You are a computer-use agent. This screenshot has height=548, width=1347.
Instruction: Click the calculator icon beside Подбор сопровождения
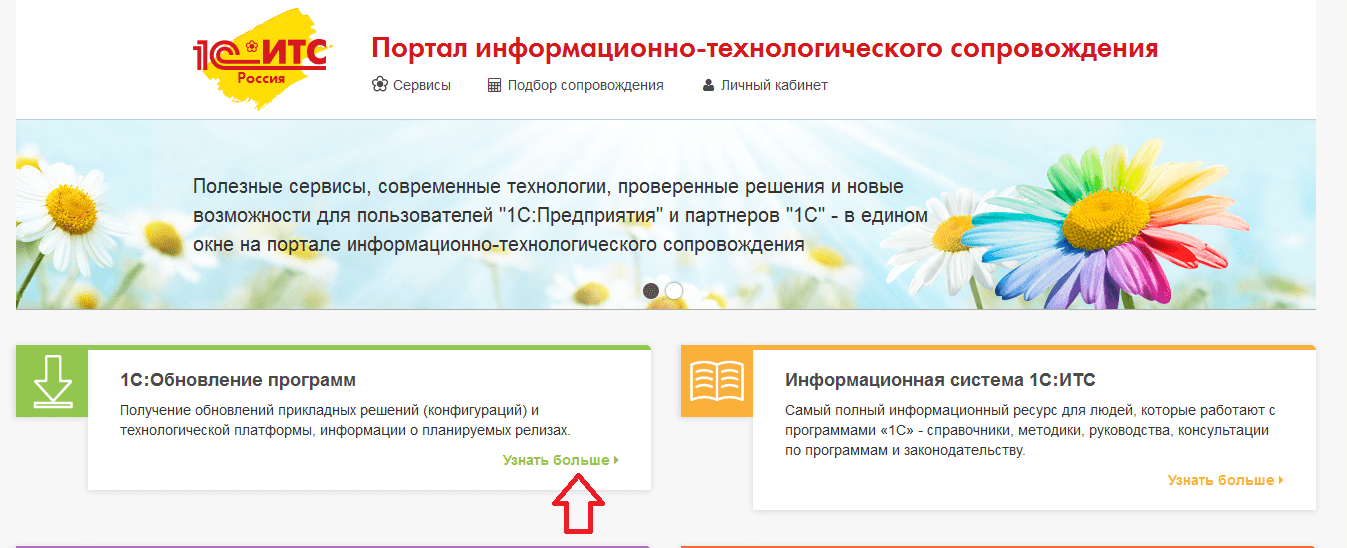(x=494, y=85)
